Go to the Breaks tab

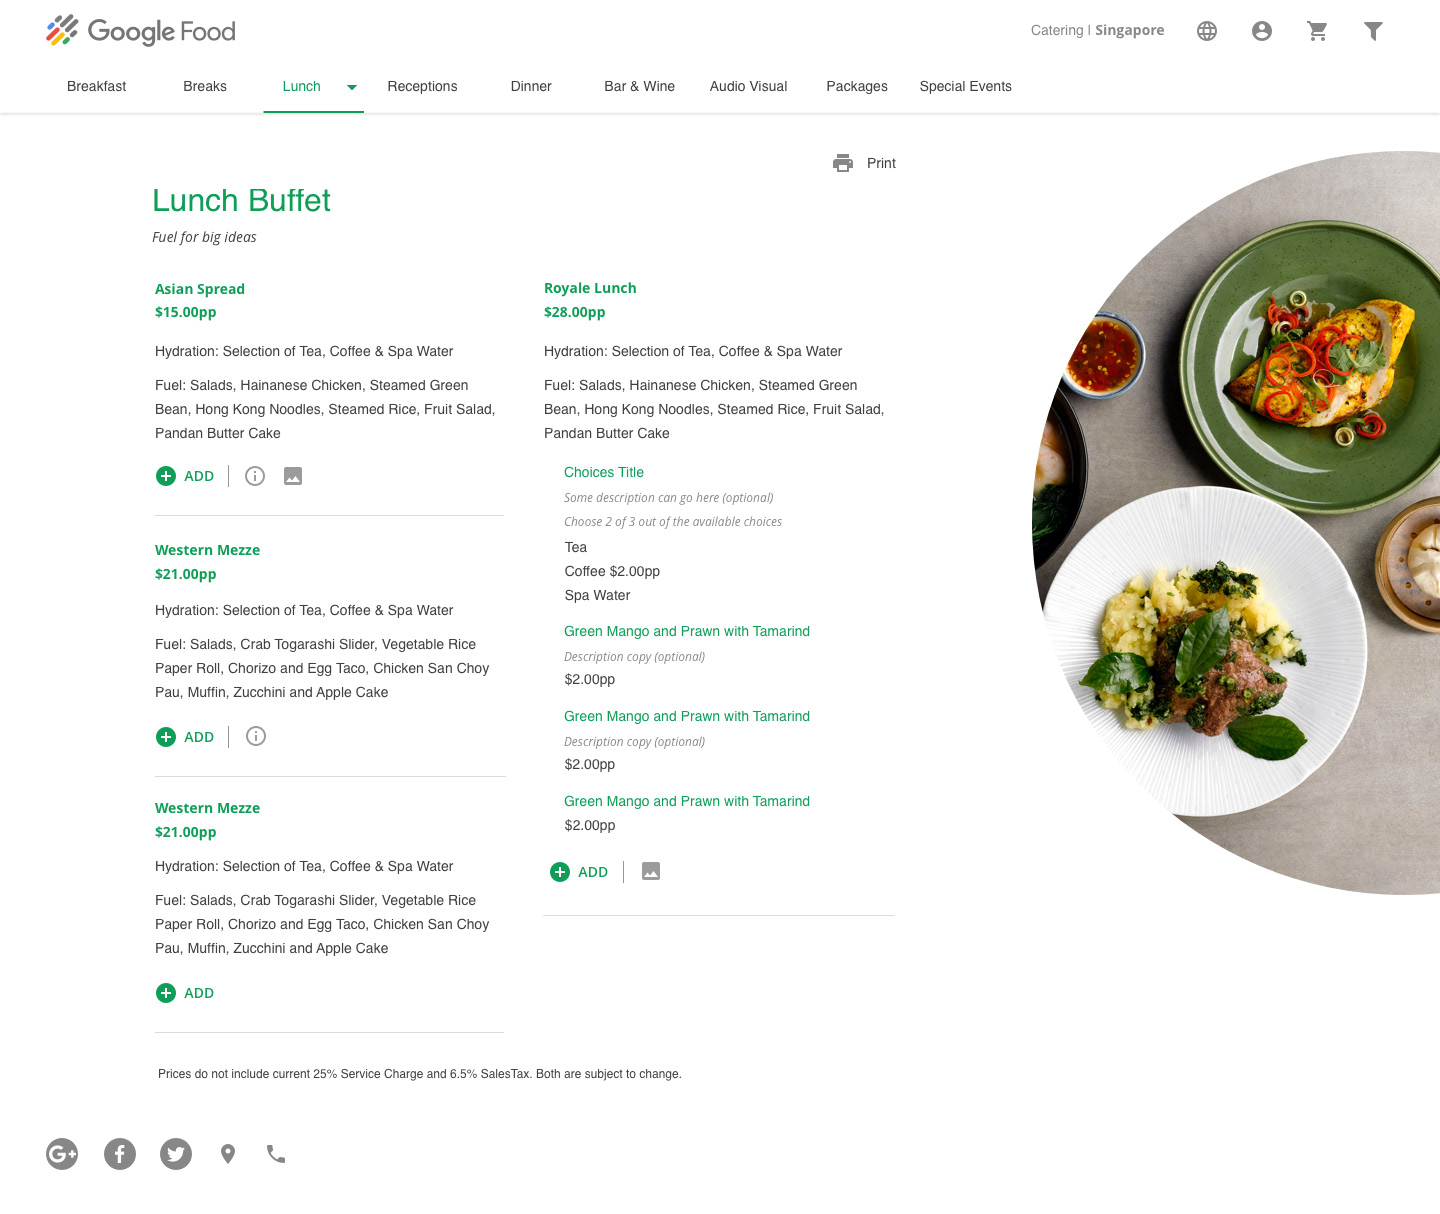(205, 86)
